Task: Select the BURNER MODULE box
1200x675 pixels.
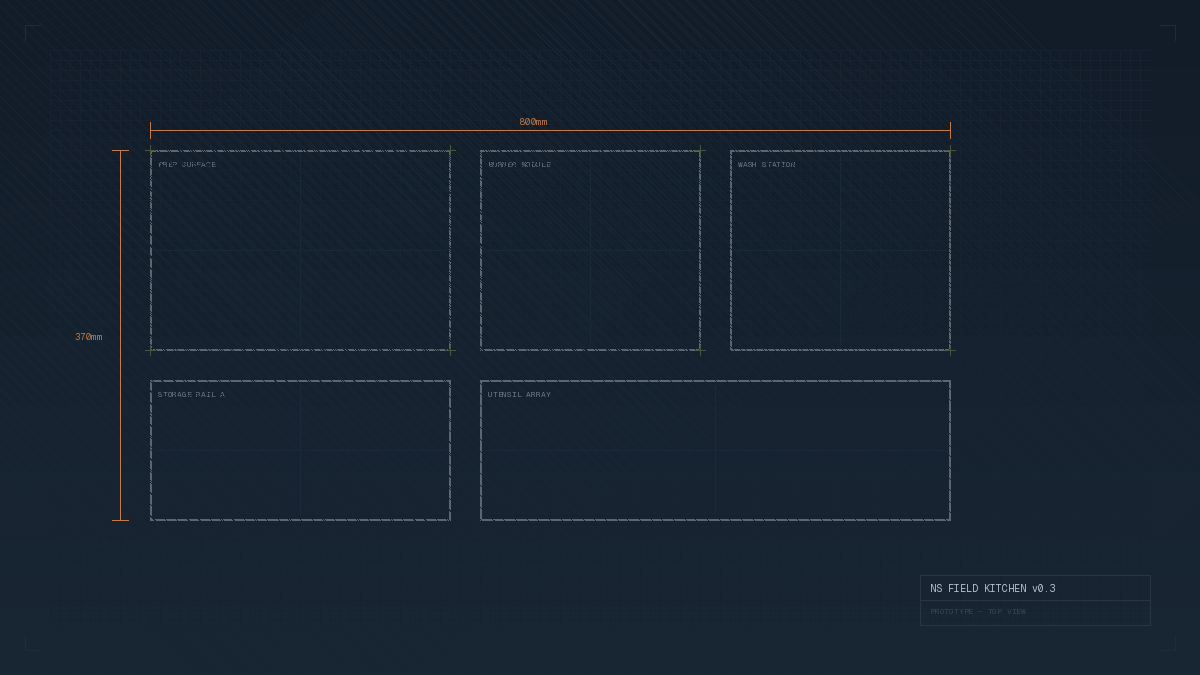Action: (x=590, y=250)
